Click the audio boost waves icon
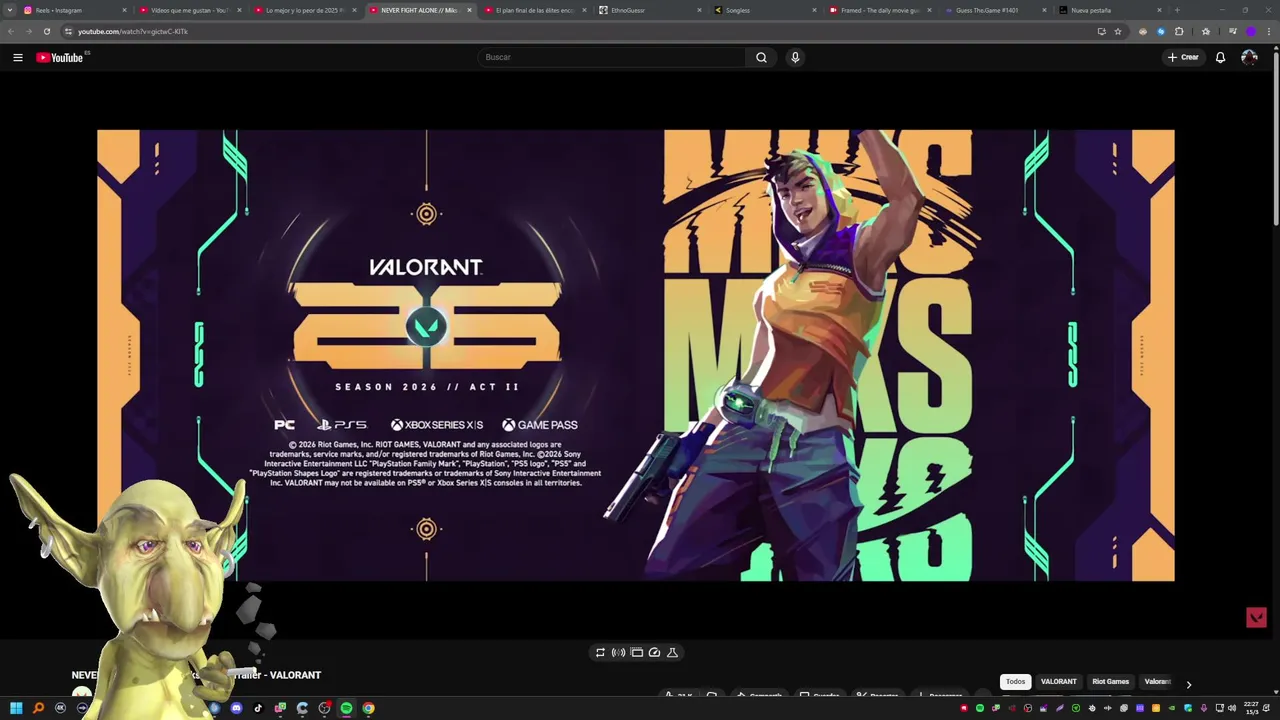The width and height of the screenshot is (1280, 720). pos(618,652)
